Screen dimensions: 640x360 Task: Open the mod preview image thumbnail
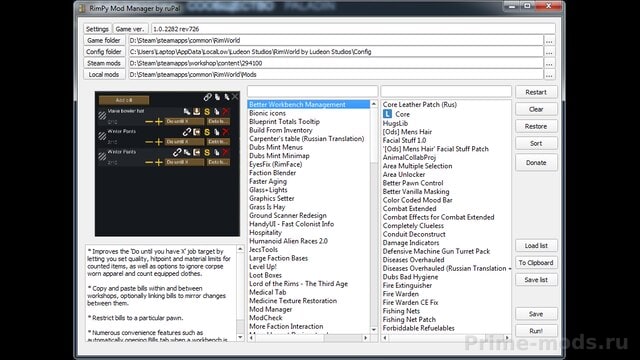pyautogui.click(x=167, y=164)
